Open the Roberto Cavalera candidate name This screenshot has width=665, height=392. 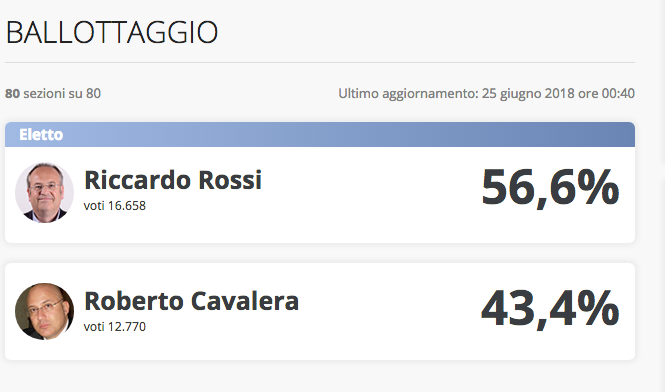(x=192, y=301)
